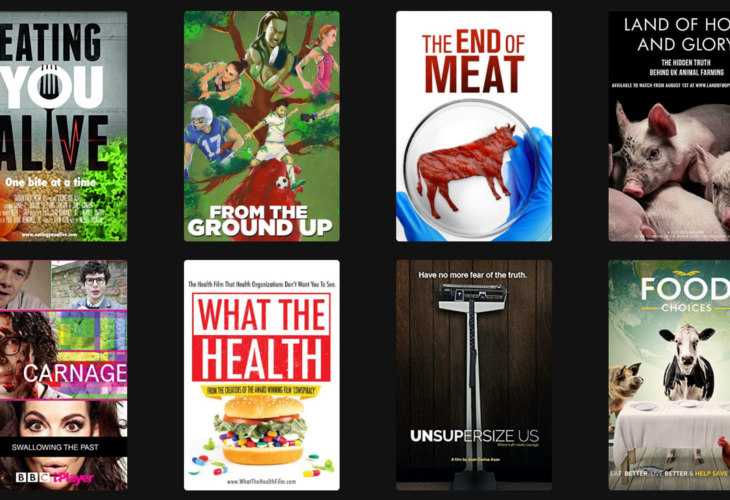Click the Swallowing the Past banner
Image resolution: width=730 pixels, height=500 pixels.
point(63,447)
